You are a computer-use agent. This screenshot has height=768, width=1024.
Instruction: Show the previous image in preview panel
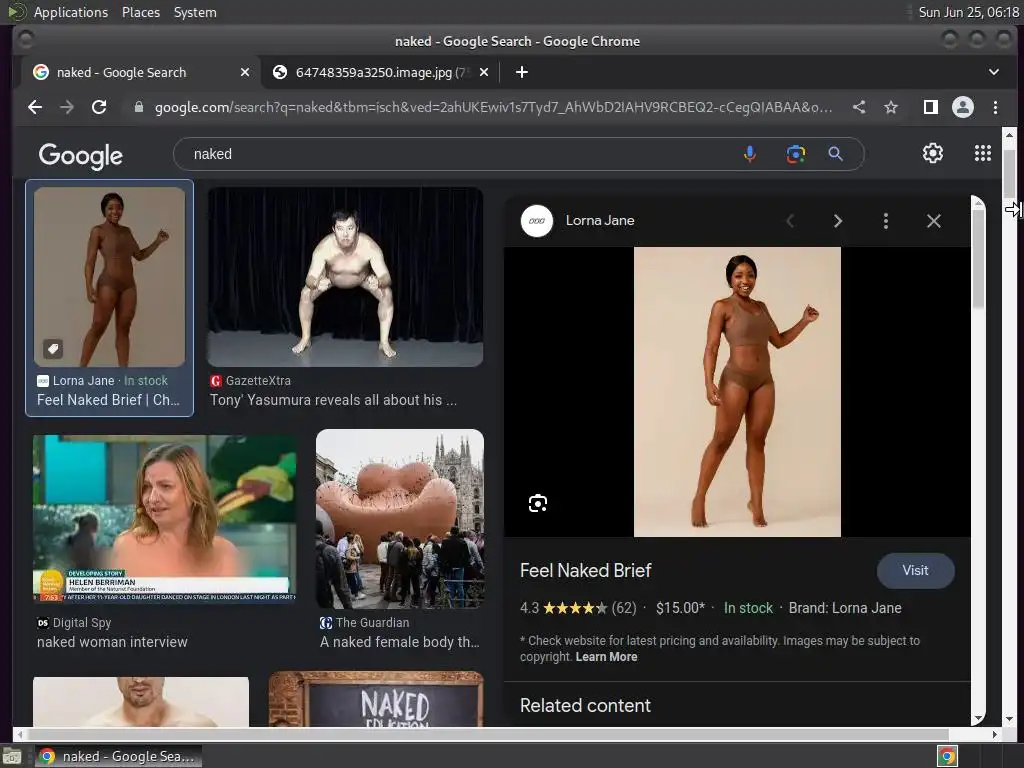tap(790, 221)
